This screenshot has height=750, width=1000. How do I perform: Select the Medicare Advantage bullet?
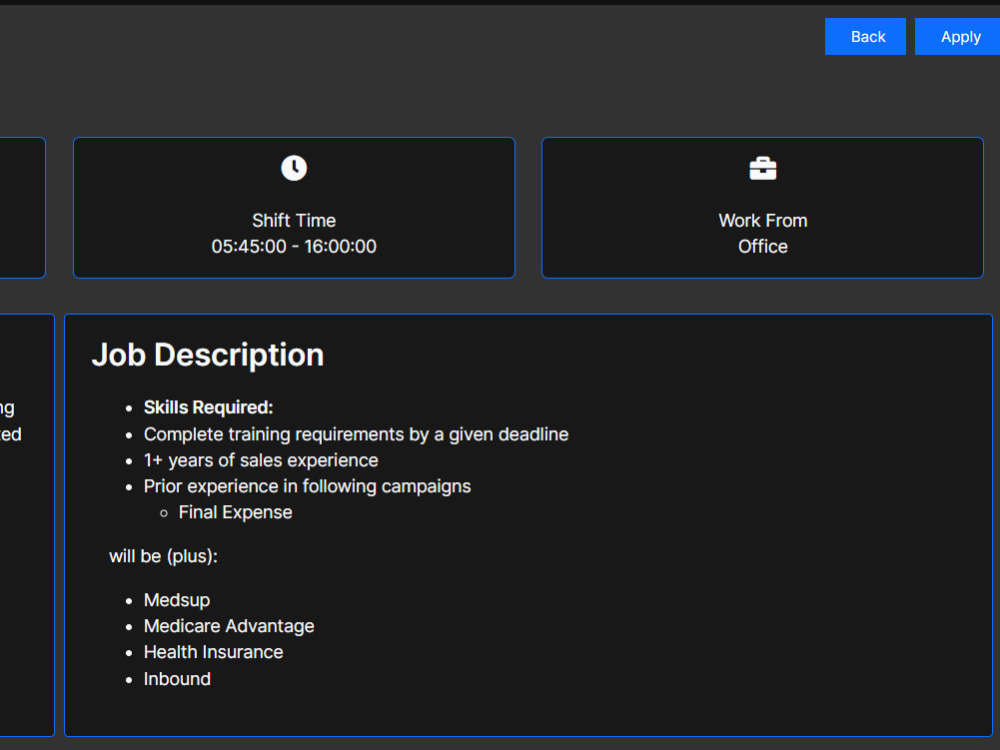(229, 626)
